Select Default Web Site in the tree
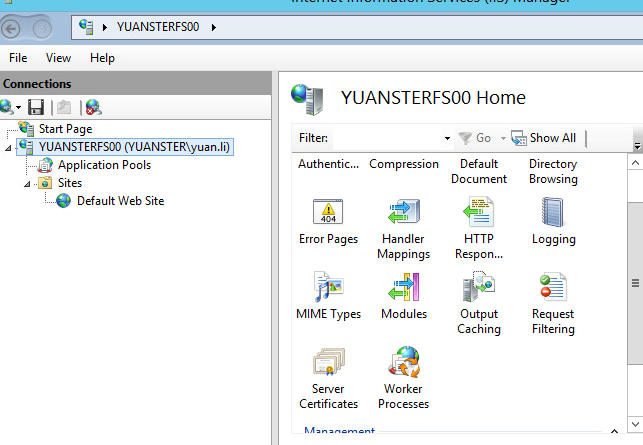This screenshot has width=643, height=445. [x=121, y=201]
